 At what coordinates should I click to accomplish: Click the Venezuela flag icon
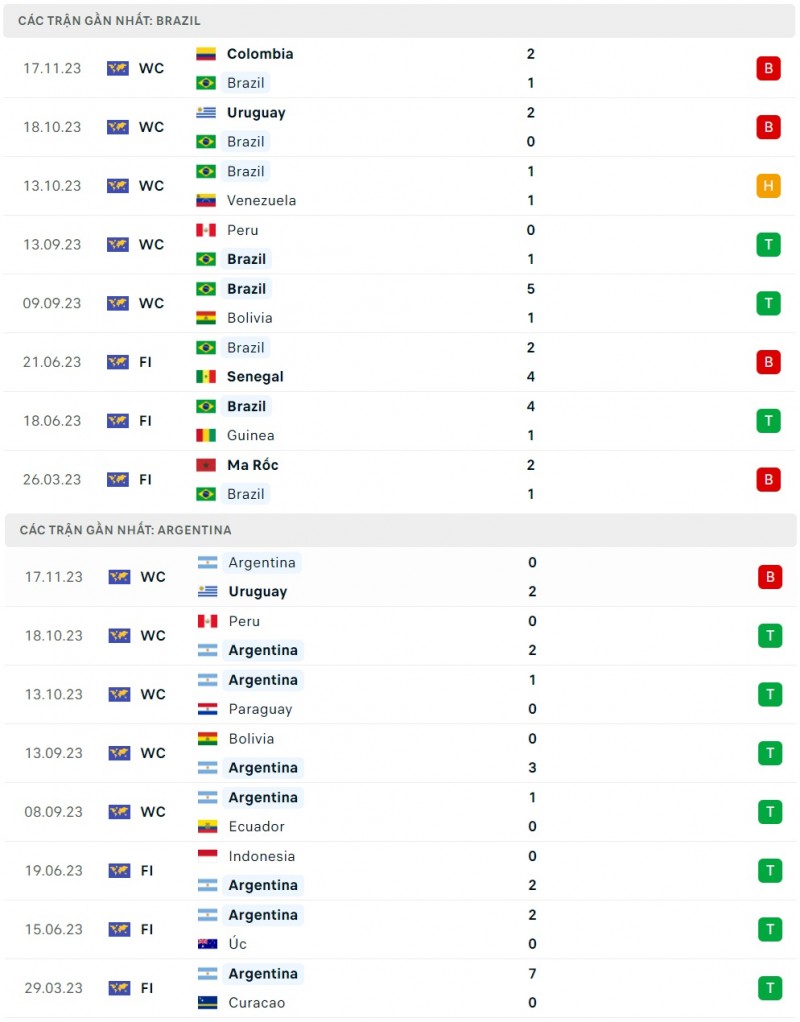pyautogui.click(x=206, y=200)
